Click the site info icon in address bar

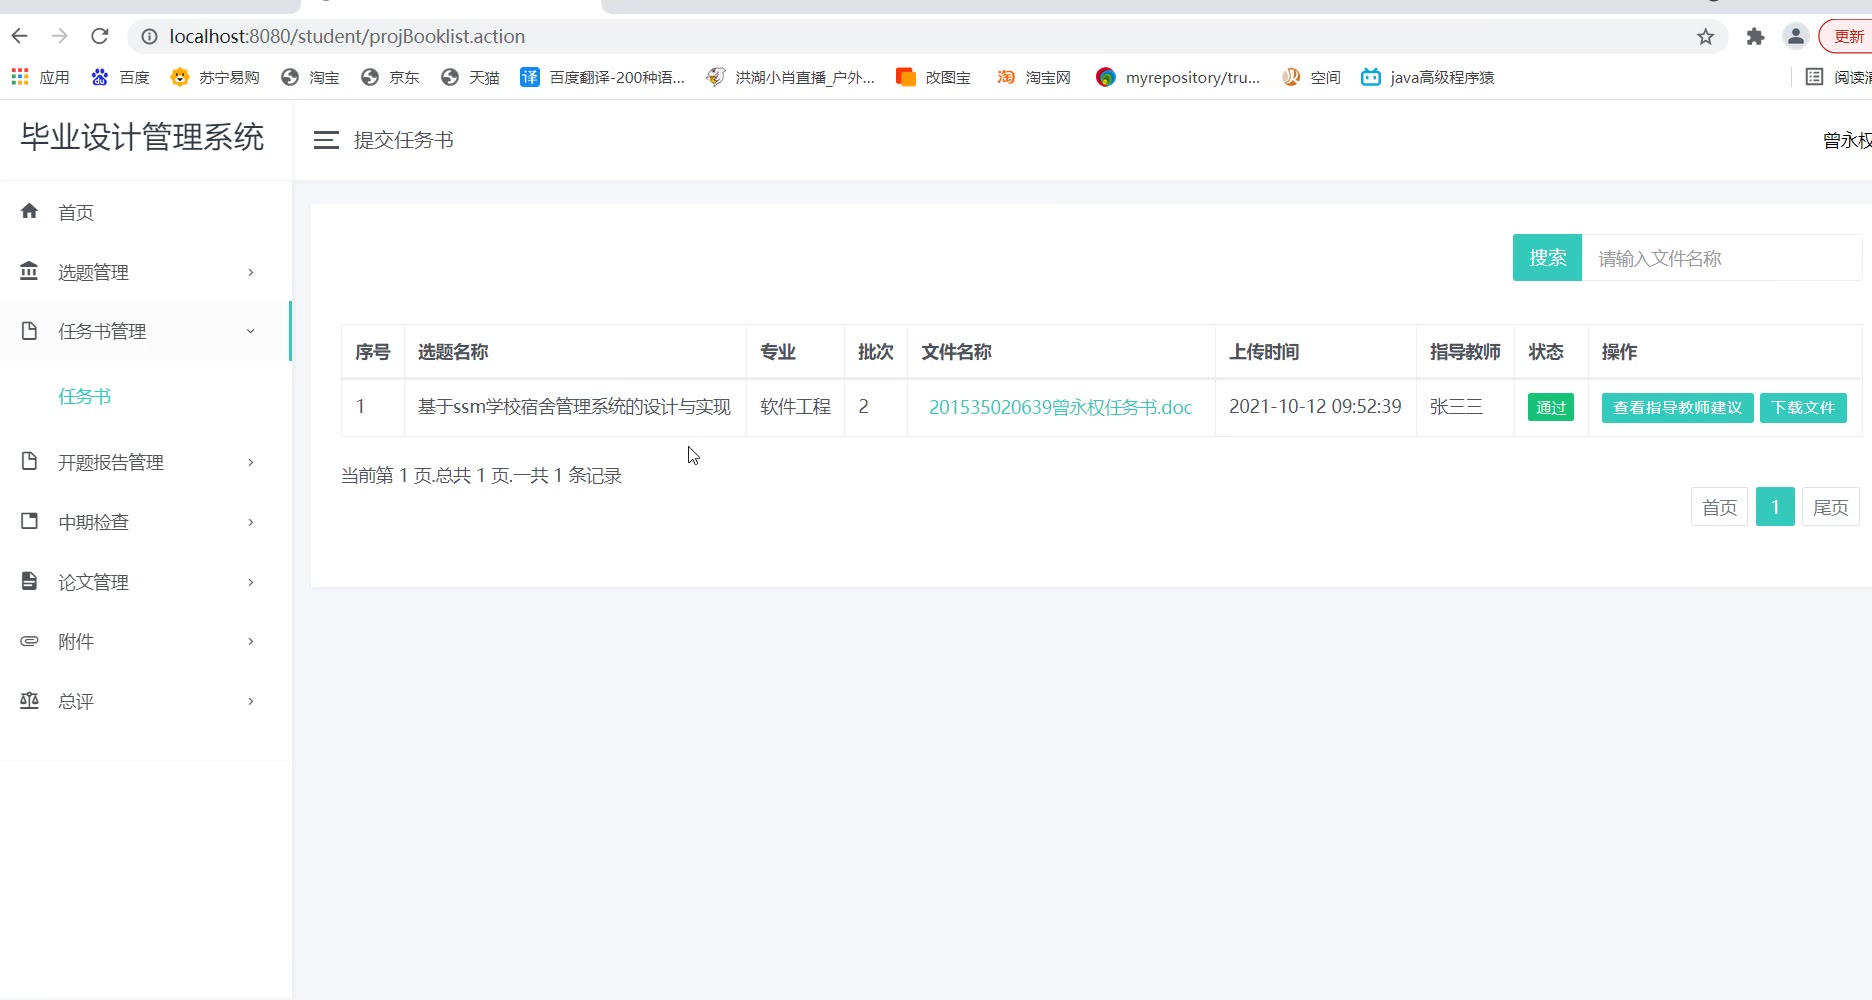[x=149, y=37]
